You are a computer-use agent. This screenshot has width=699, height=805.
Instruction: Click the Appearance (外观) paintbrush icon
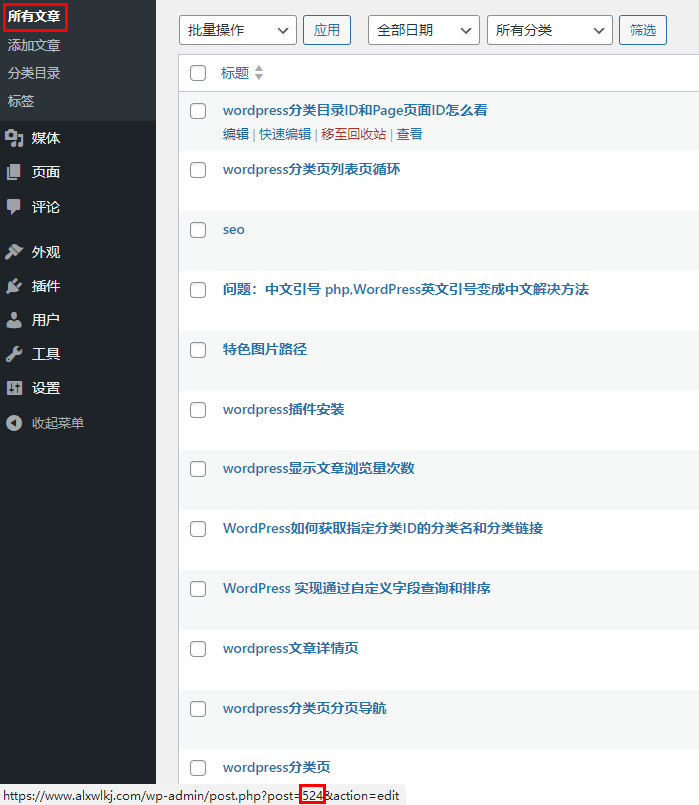click(14, 252)
